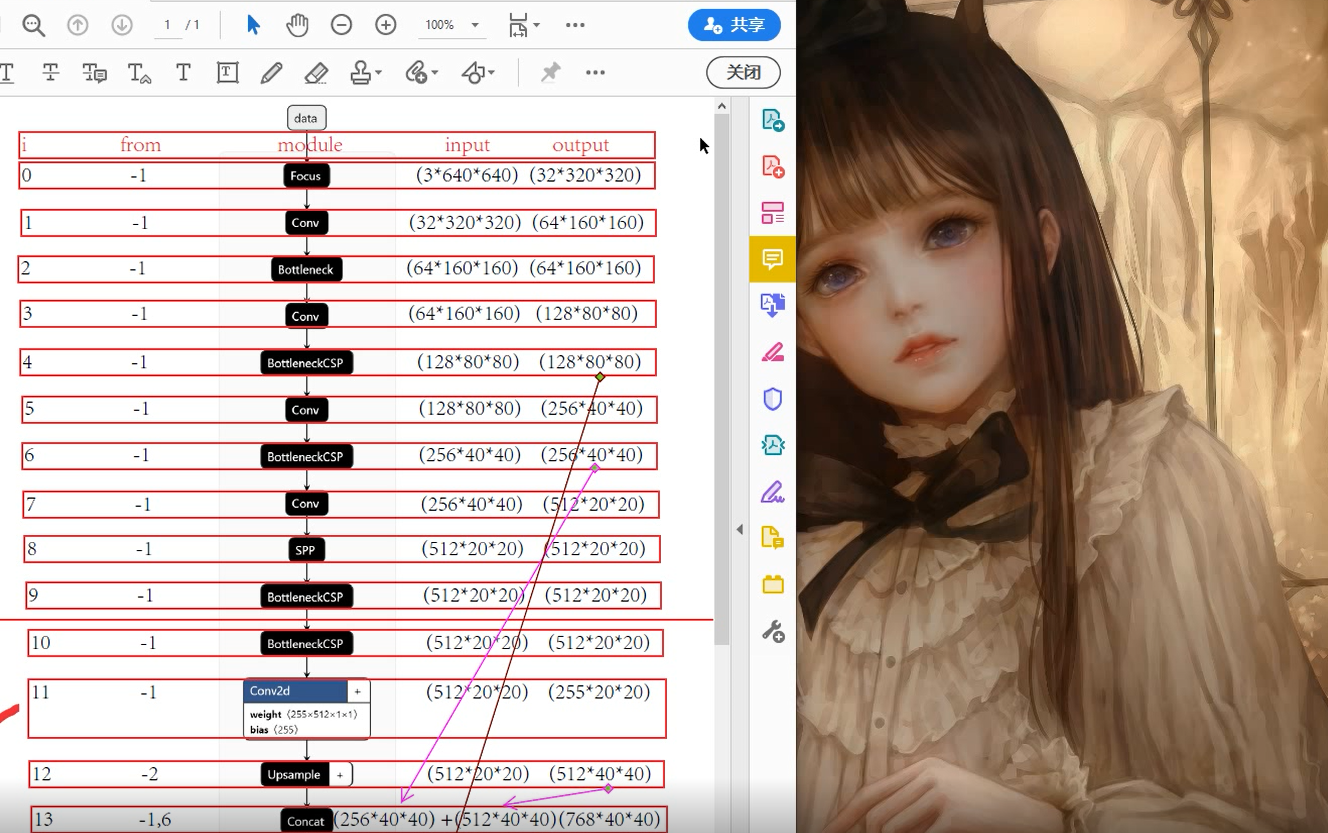Activate the selection arrow tool
This screenshot has width=1328, height=833.
coord(253,25)
